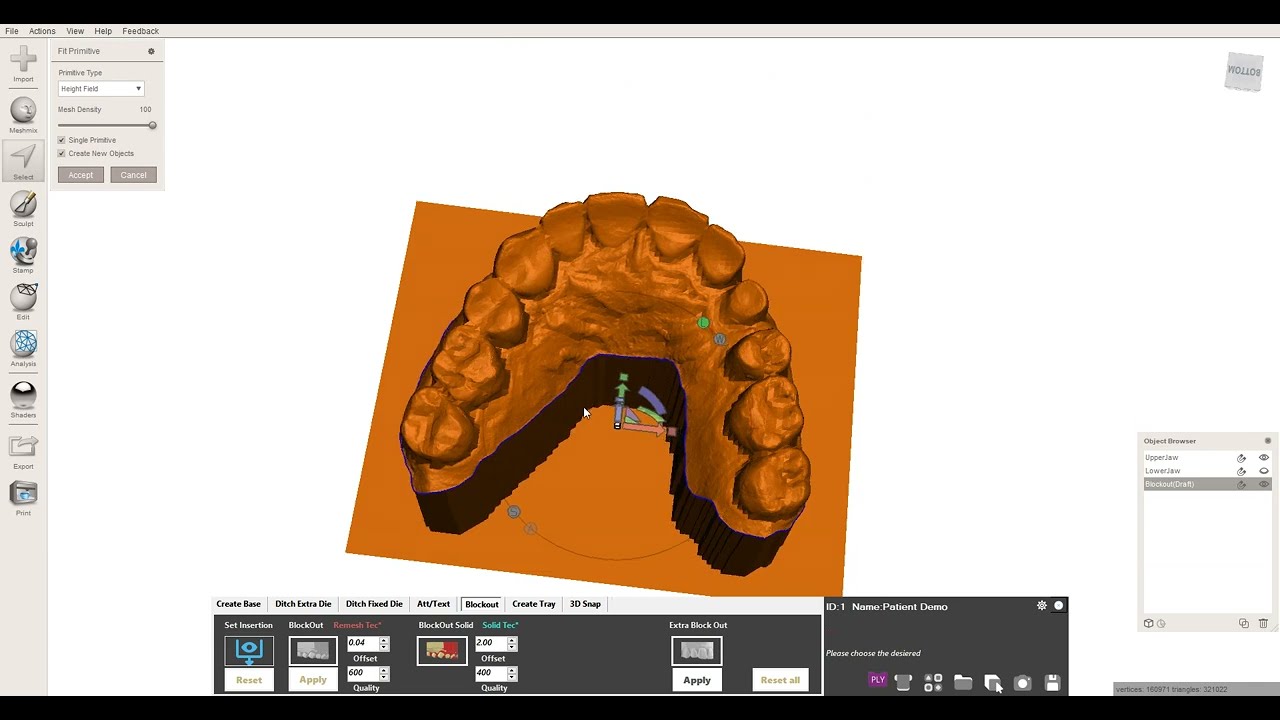Toggle LowerJaw visibility eye
Viewport: 1280px width, 720px height.
click(1263, 471)
